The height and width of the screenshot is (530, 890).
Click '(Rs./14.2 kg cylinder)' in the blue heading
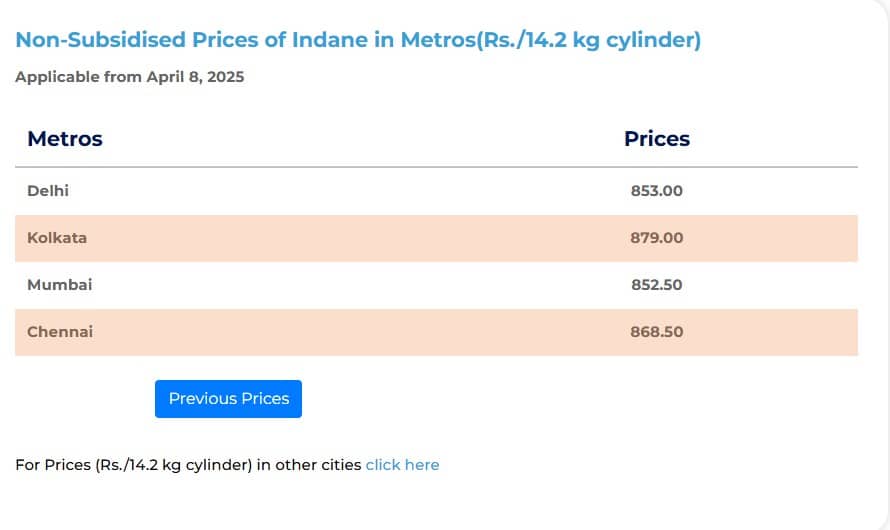pos(588,41)
